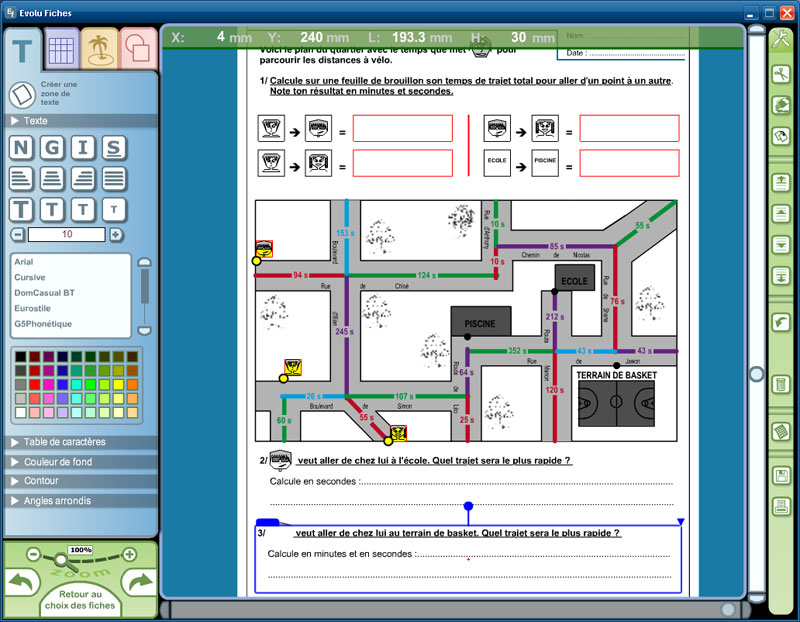800x622 pixels.
Task: Toggle bold G text style
Action: [52, 148]
